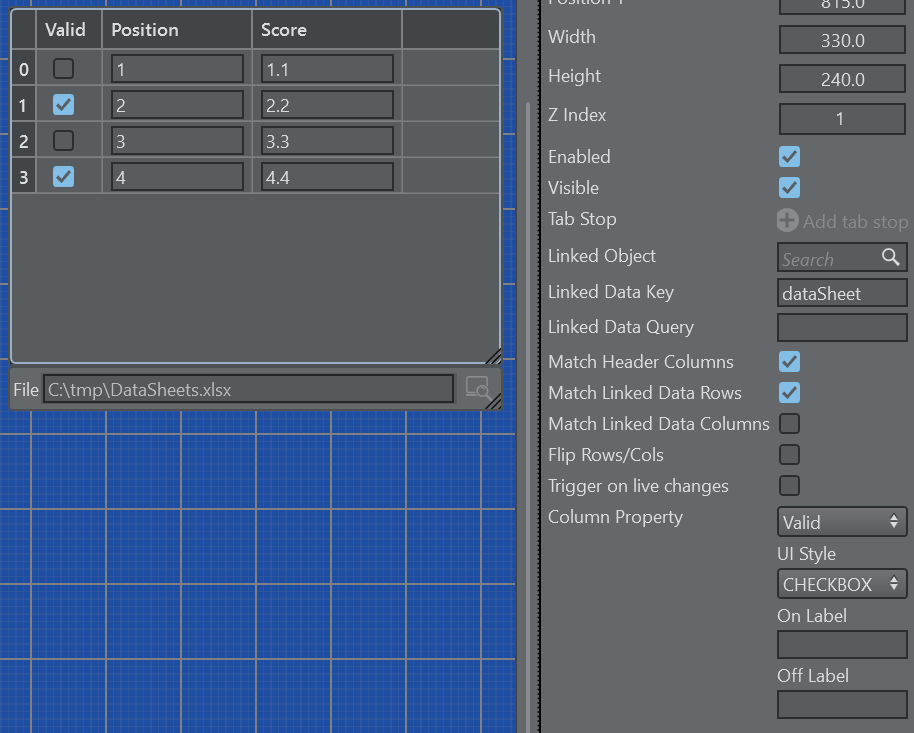This screenshot has height=733, width=914.
Task: Toggle the Valid checkbox in row 0
Action: (63, 69)
